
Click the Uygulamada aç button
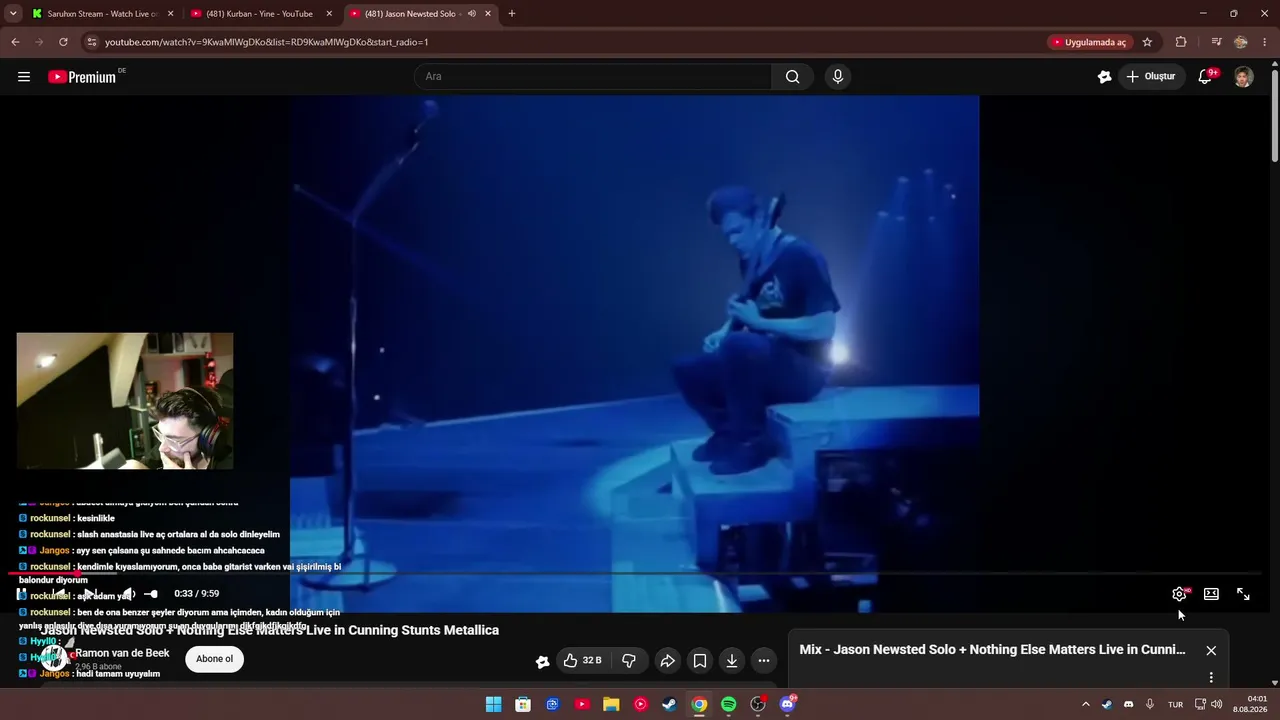point(1089,42)
